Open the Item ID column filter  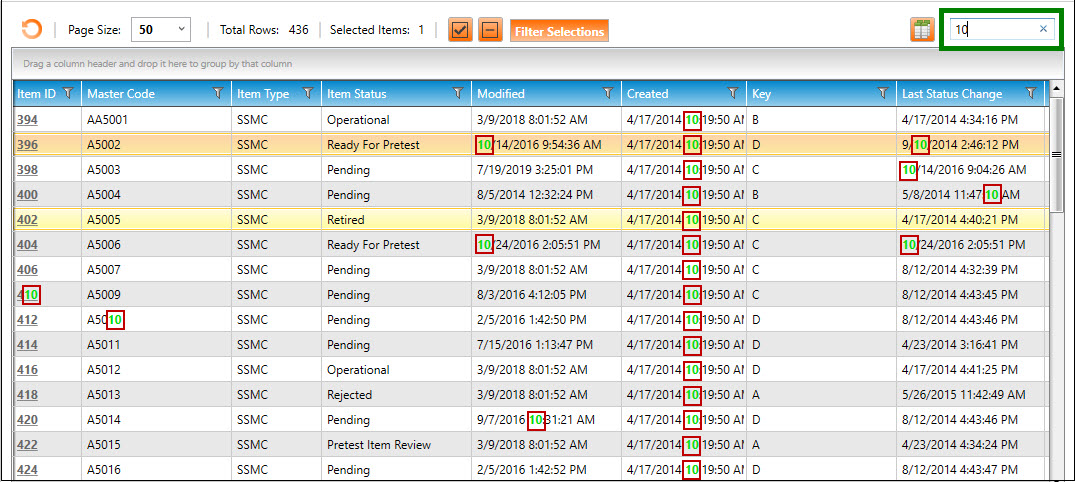[x=68, y=94]
